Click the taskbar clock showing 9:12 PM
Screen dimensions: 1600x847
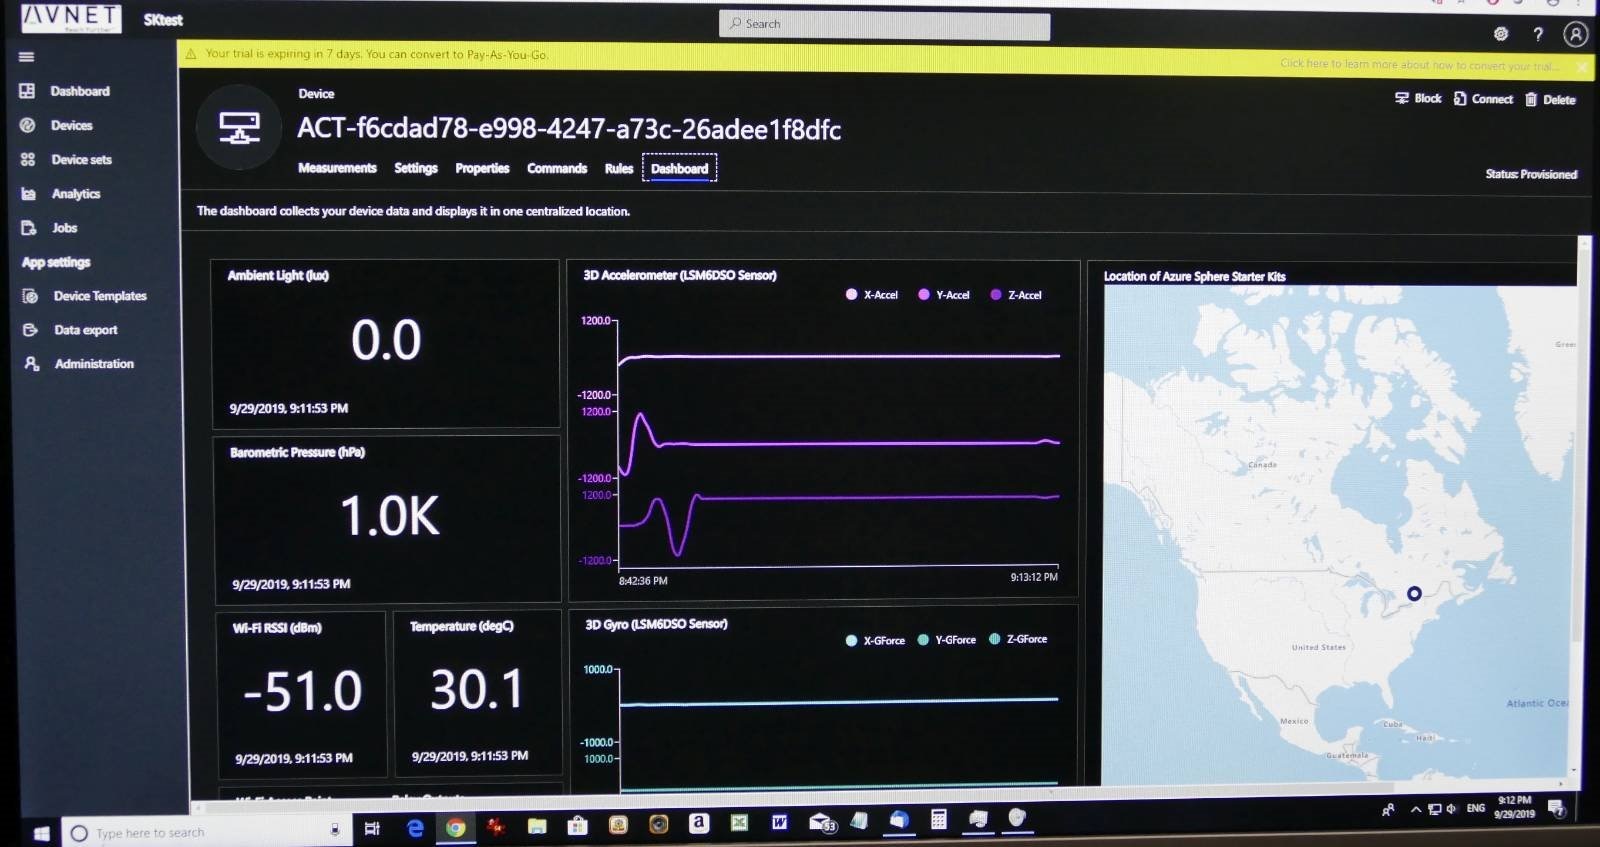[1514, 807]
